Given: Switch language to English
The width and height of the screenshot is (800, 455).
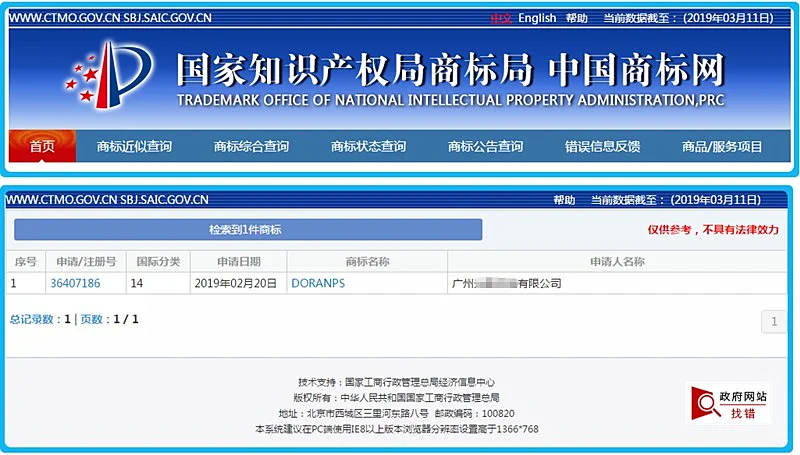Looking at the screenshot, I should pyautogui.click(x=537, y=18).
